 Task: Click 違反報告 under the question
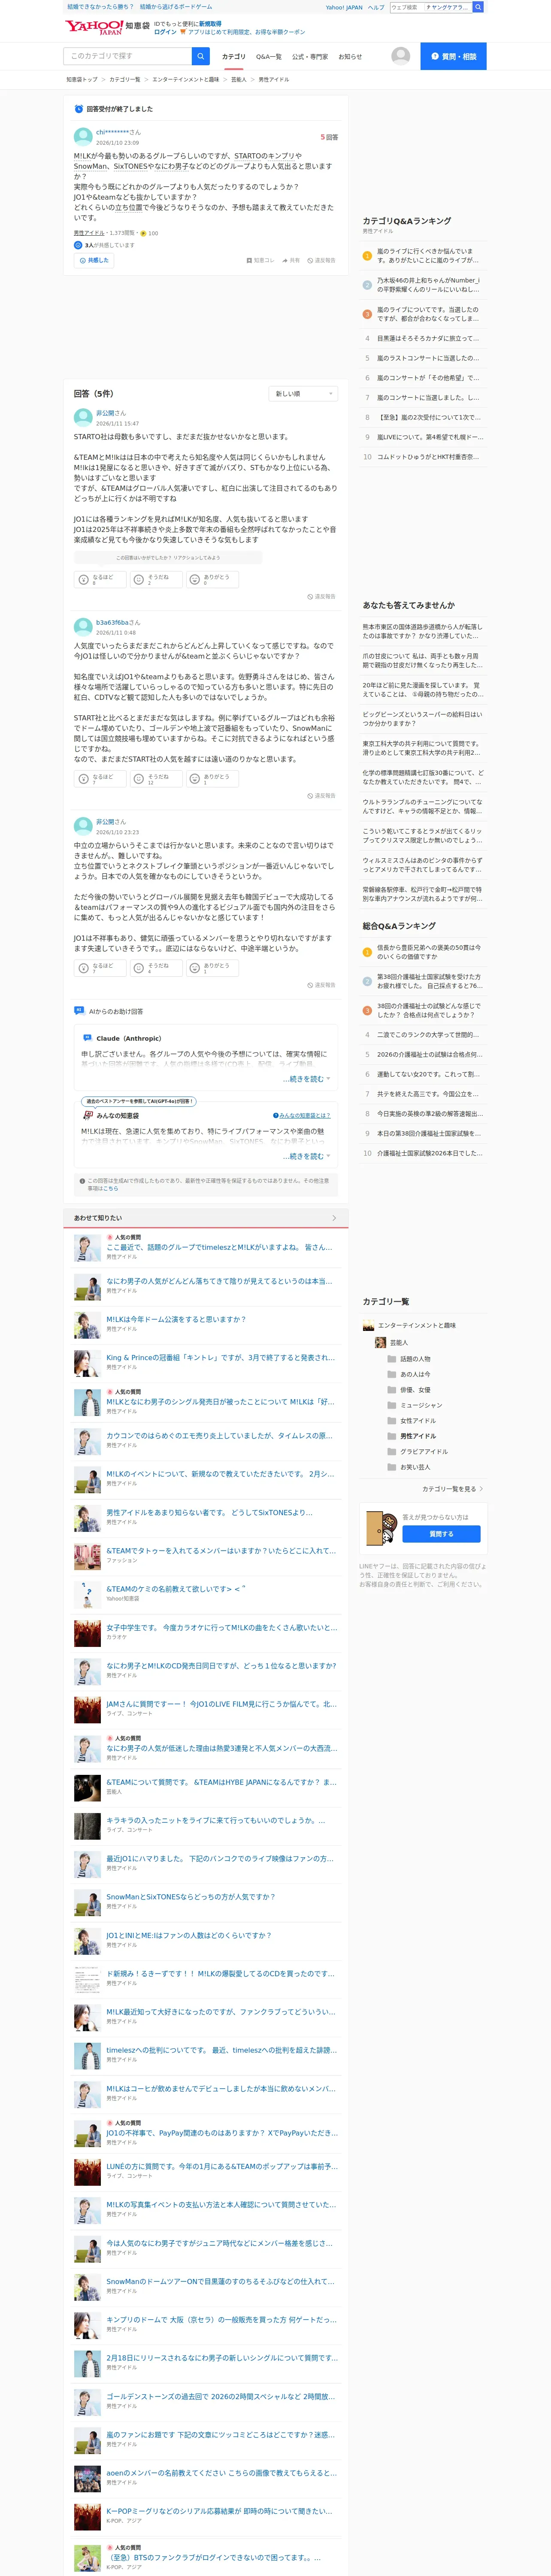pos(321,260)
